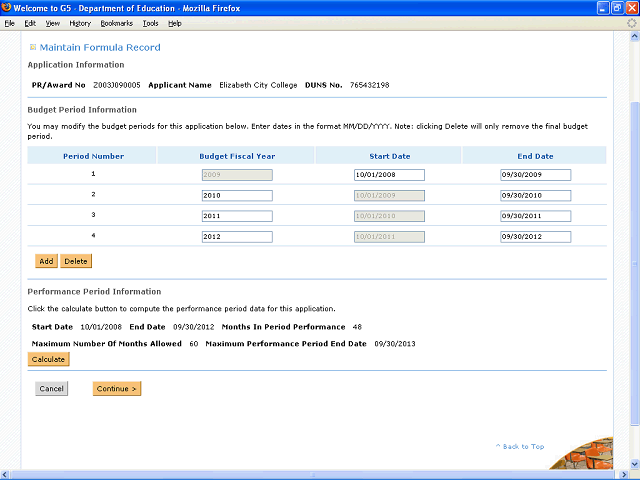640x480 pixels.
Task: Click the Firefox icon in title bar
Action: click(8, 8)
